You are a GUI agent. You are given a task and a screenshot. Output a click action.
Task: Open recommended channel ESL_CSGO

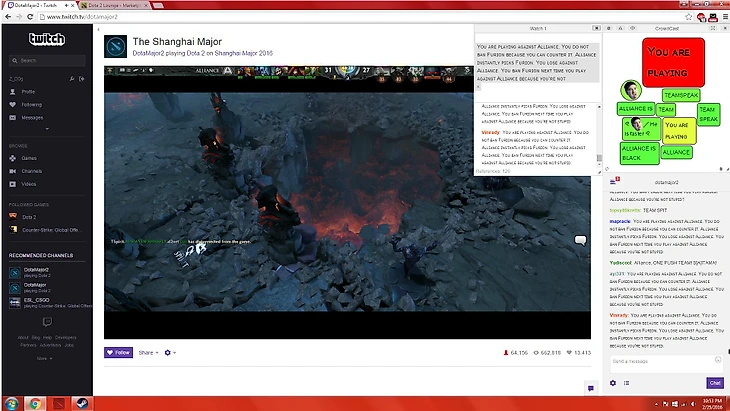(50, 303)
